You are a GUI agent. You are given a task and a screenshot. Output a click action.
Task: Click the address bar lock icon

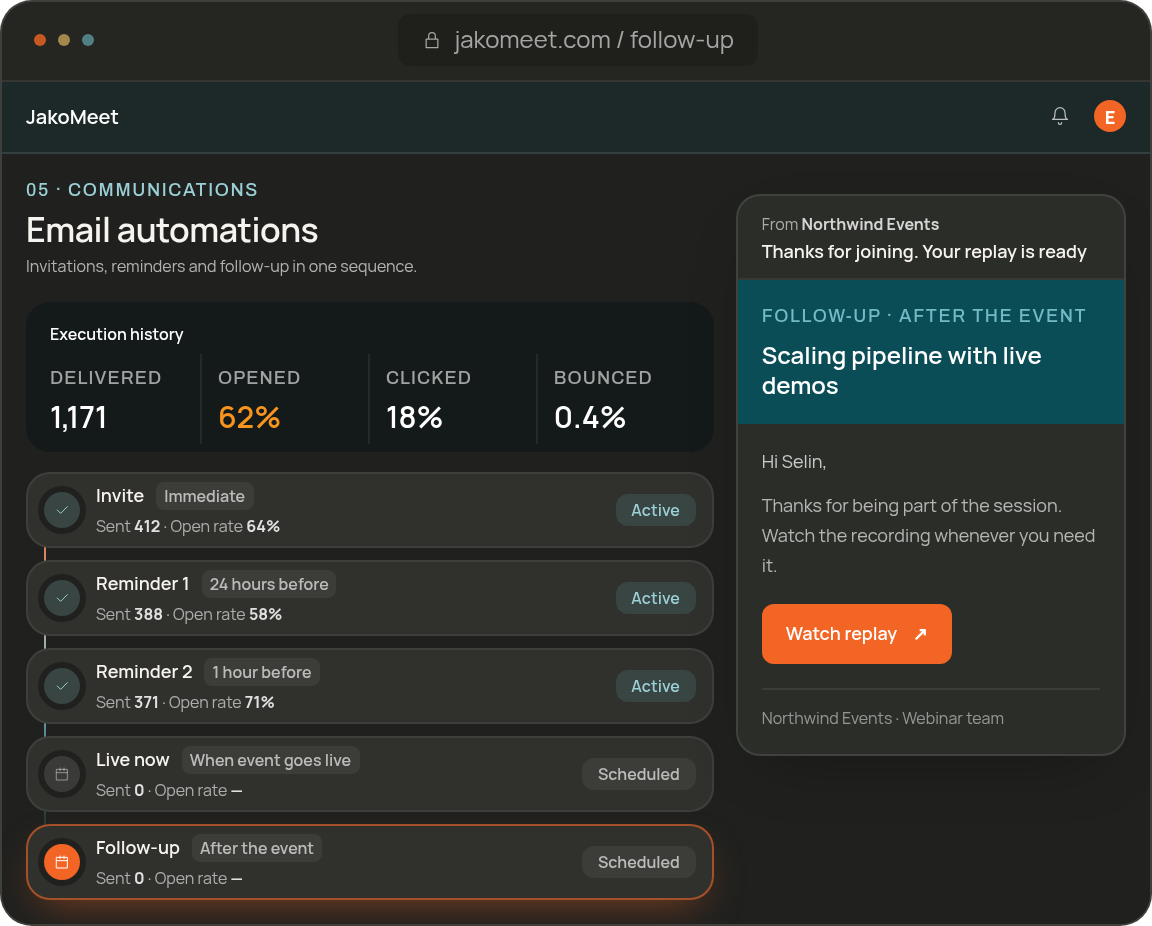(x=432, y=40)
